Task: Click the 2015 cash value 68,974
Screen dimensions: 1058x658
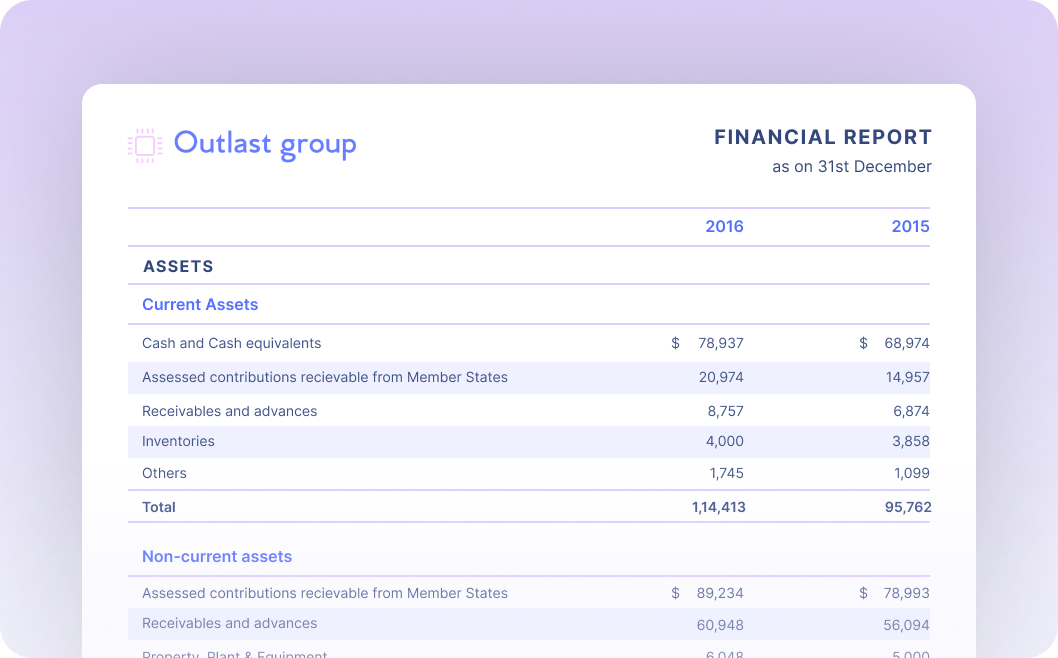Action: click(x=906, y=343)
